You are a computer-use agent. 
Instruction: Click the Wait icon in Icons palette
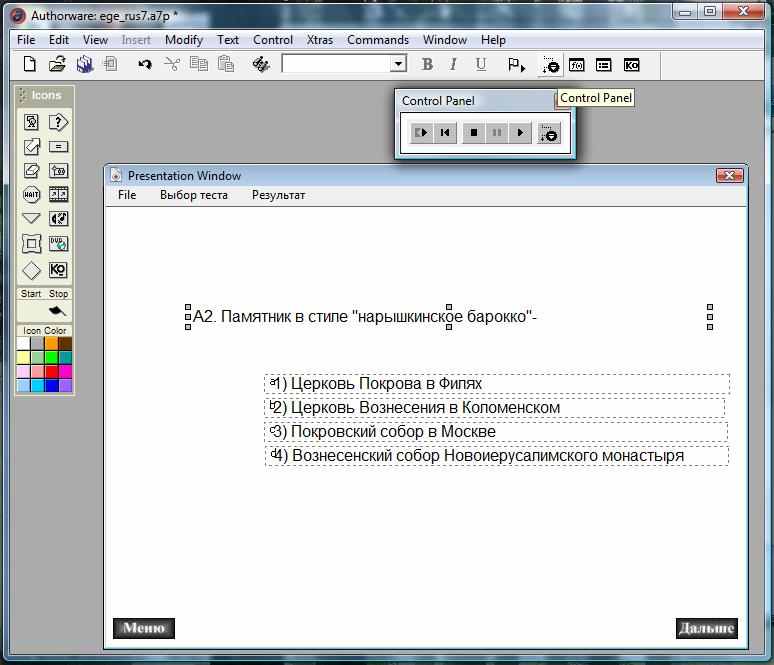32,195
